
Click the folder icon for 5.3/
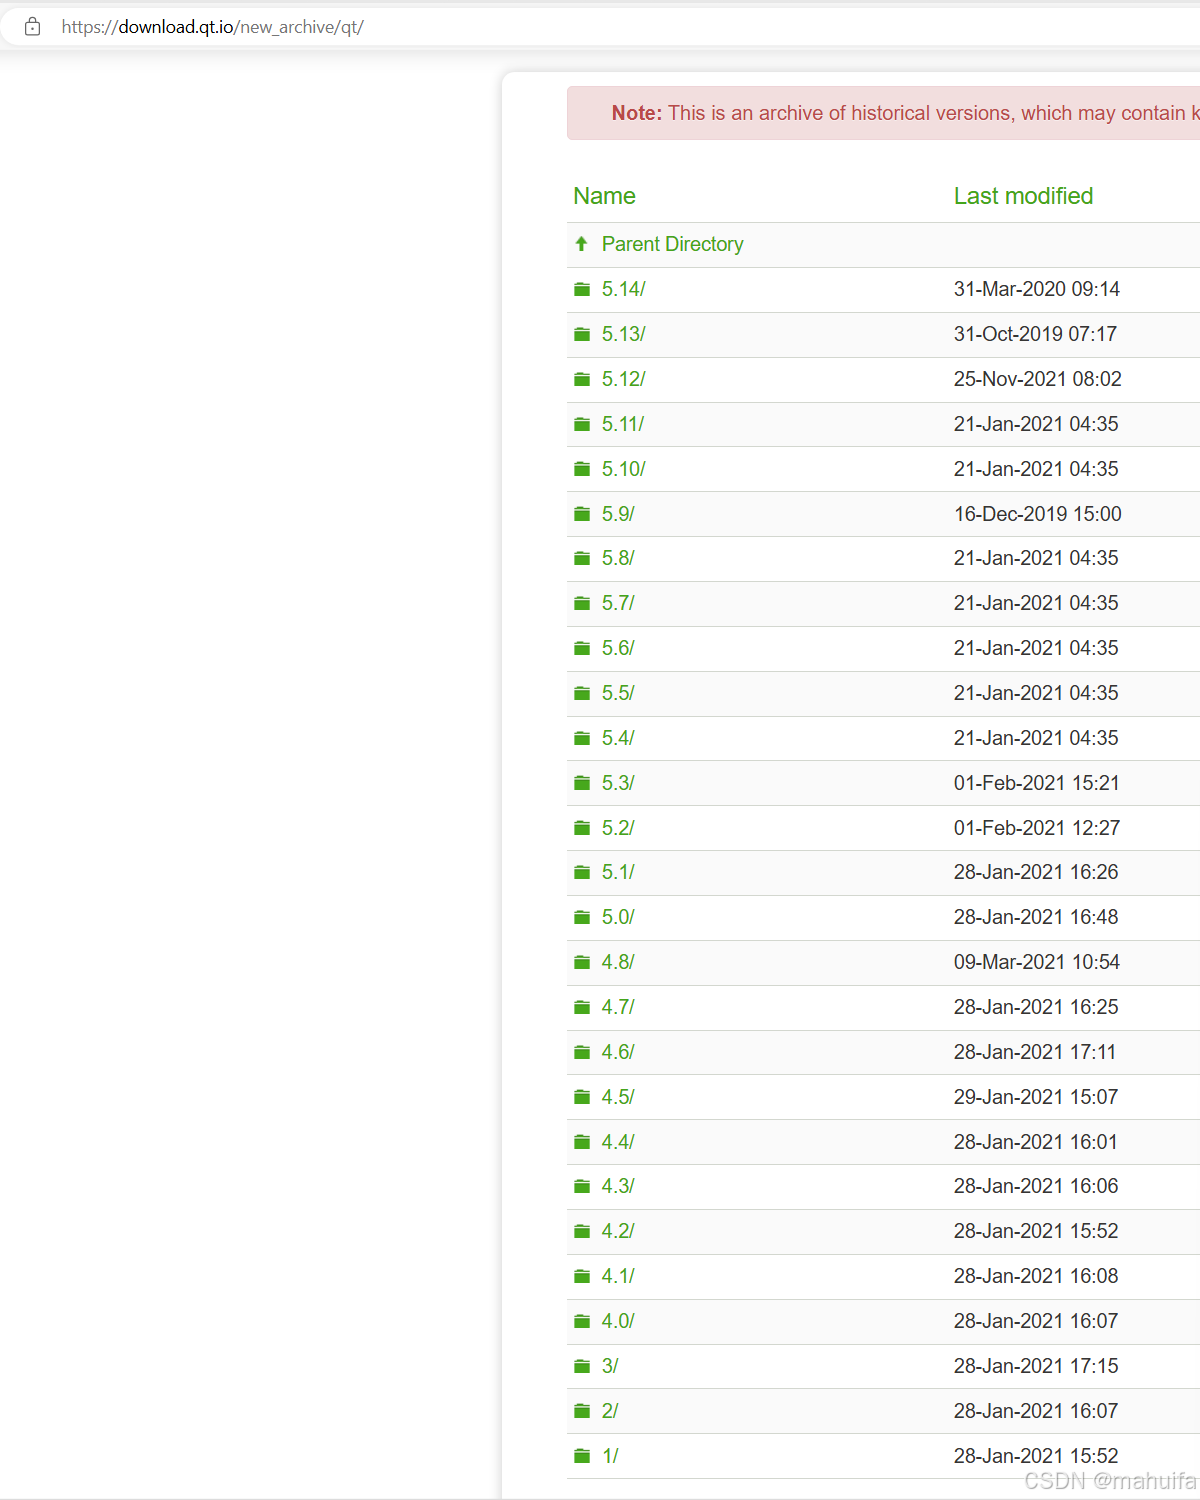tap(582, 783)
